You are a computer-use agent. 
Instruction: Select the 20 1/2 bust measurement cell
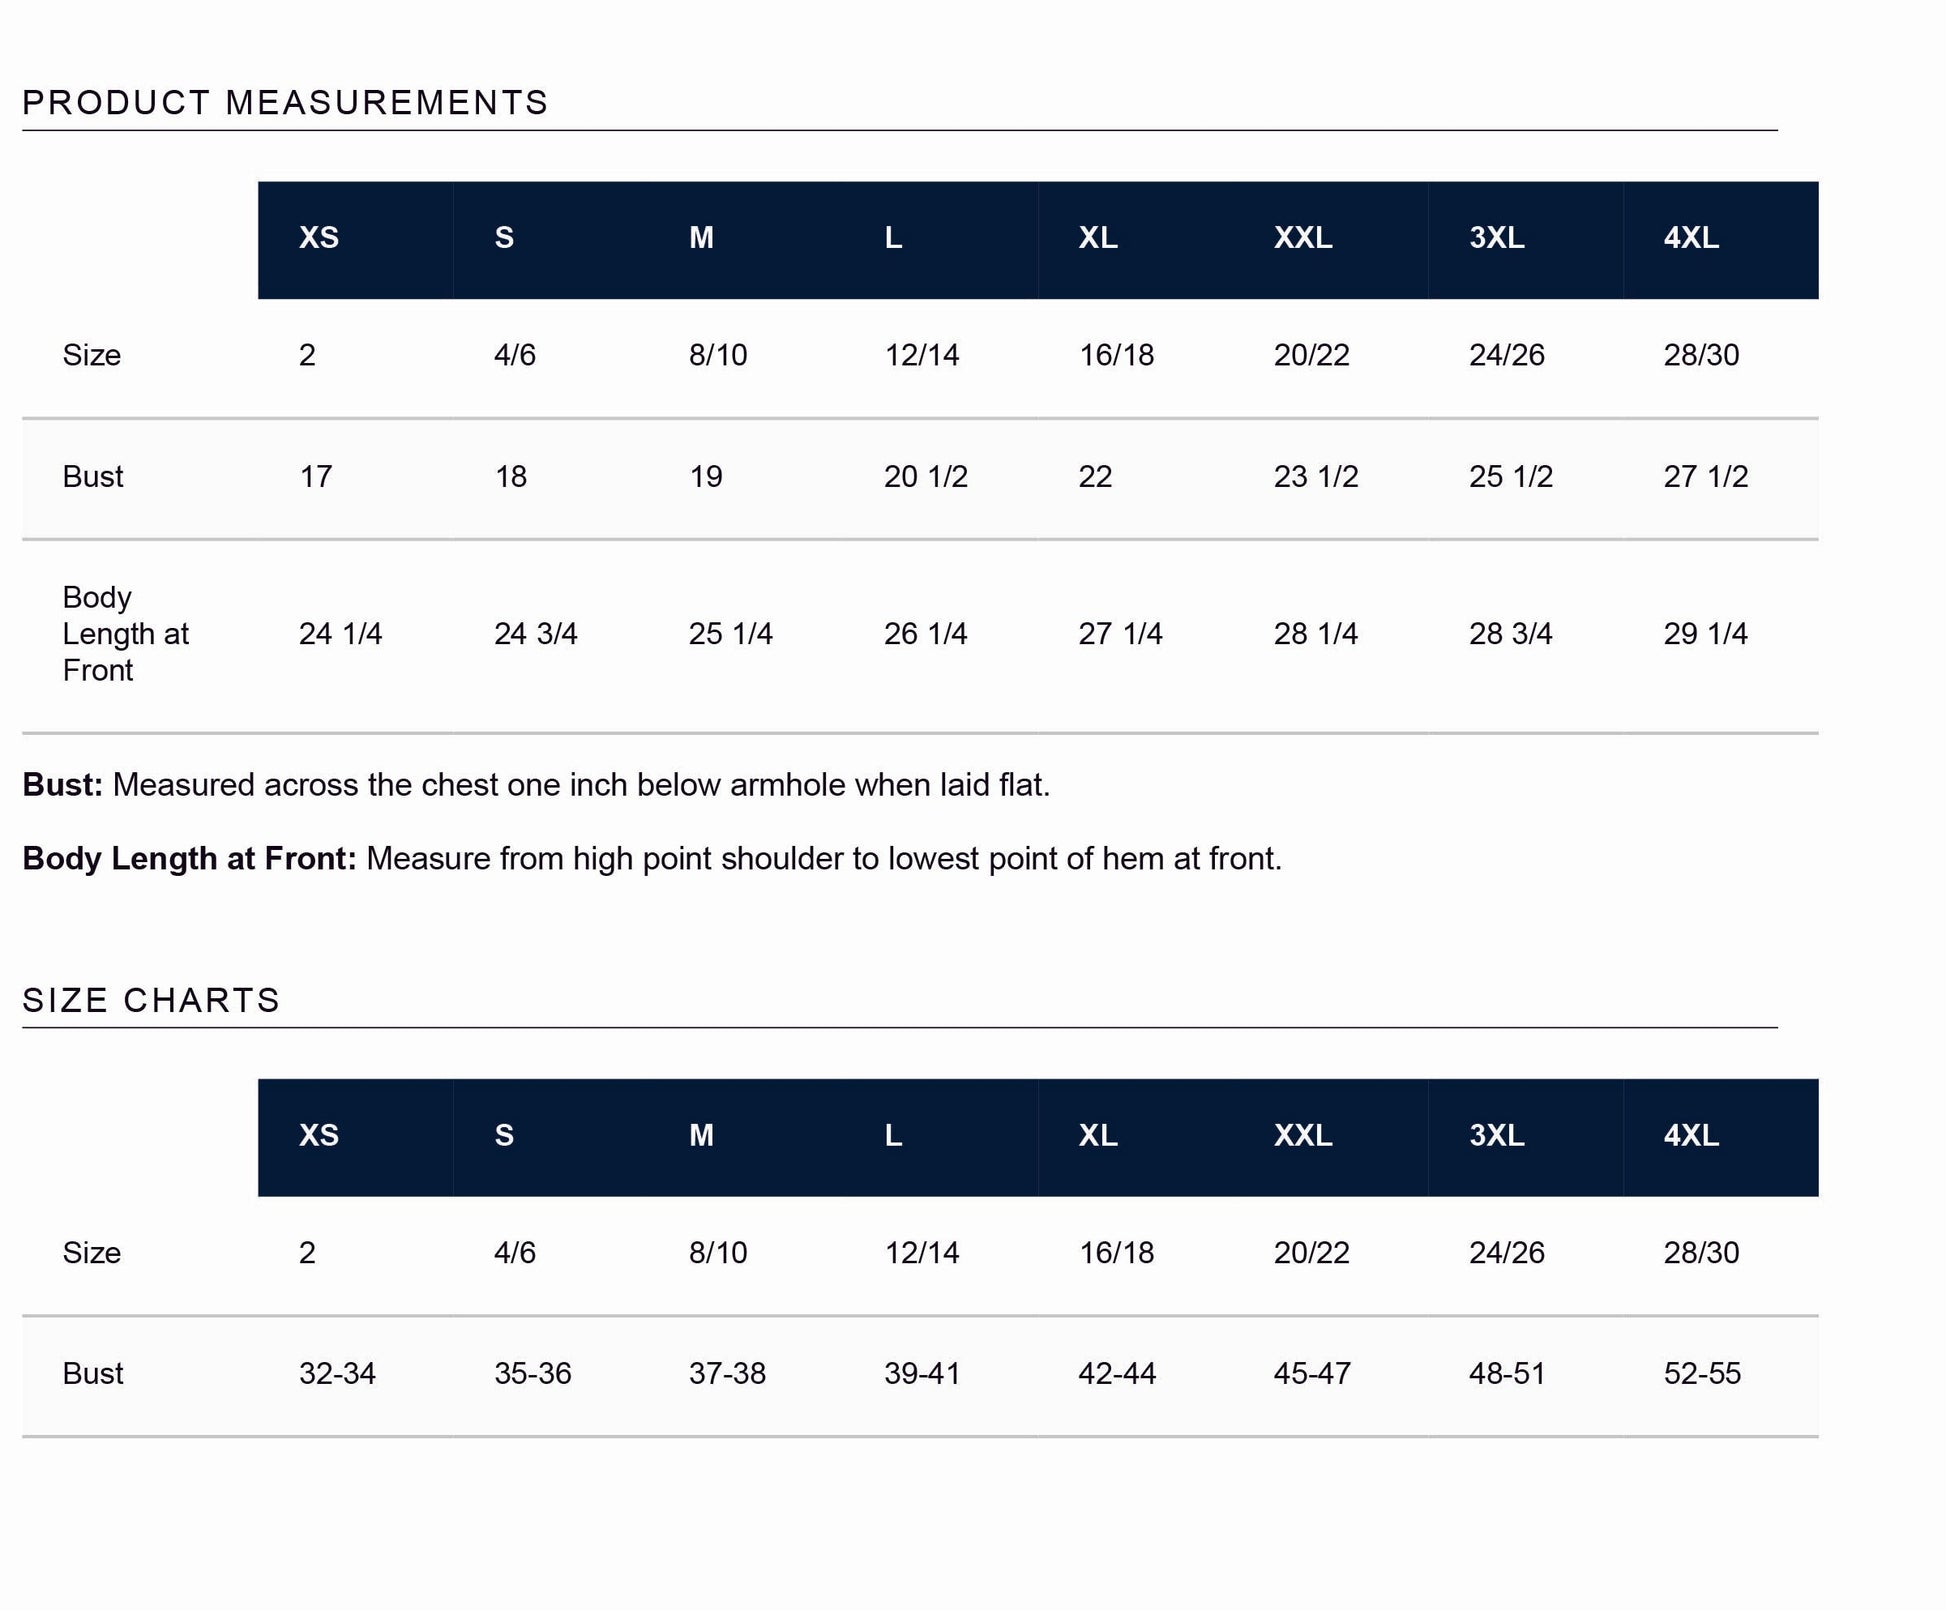925,477
